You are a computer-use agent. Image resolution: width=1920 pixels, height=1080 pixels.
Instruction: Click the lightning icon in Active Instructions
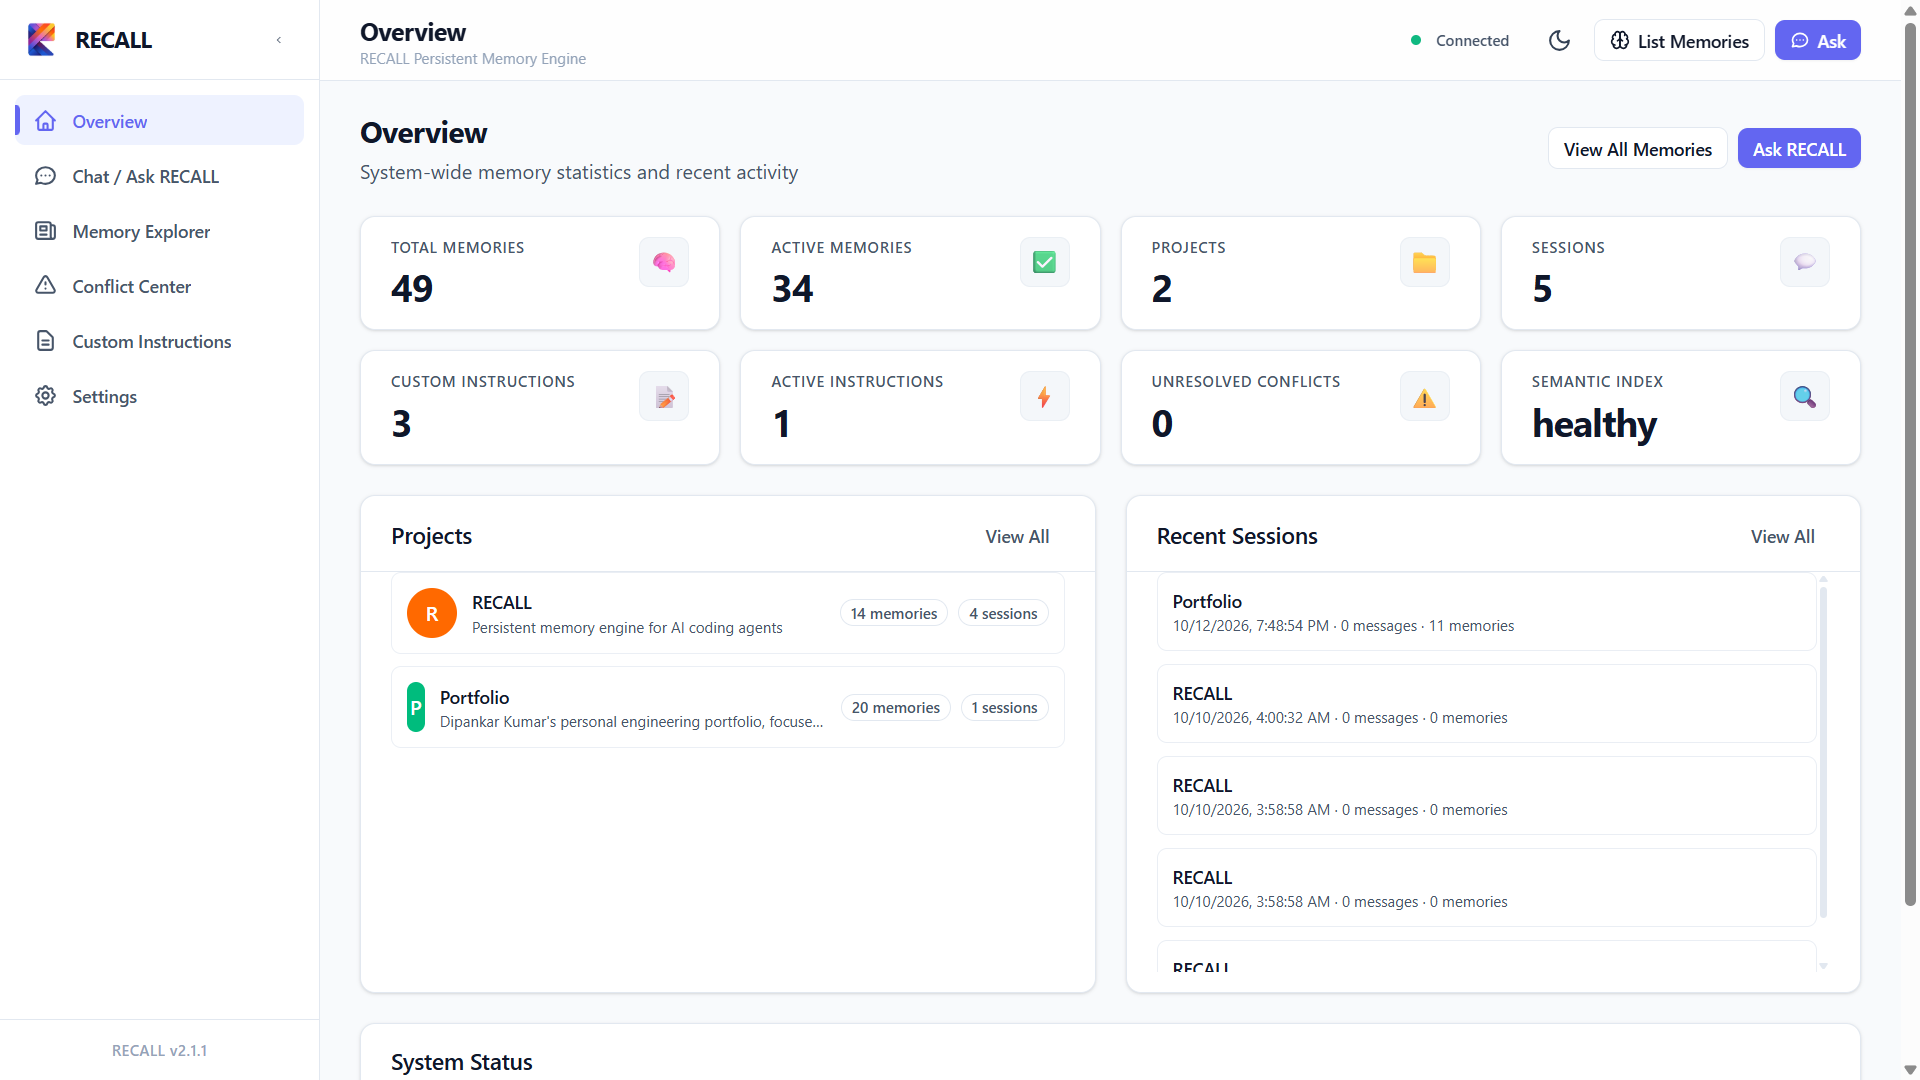tap(1044, 397)
